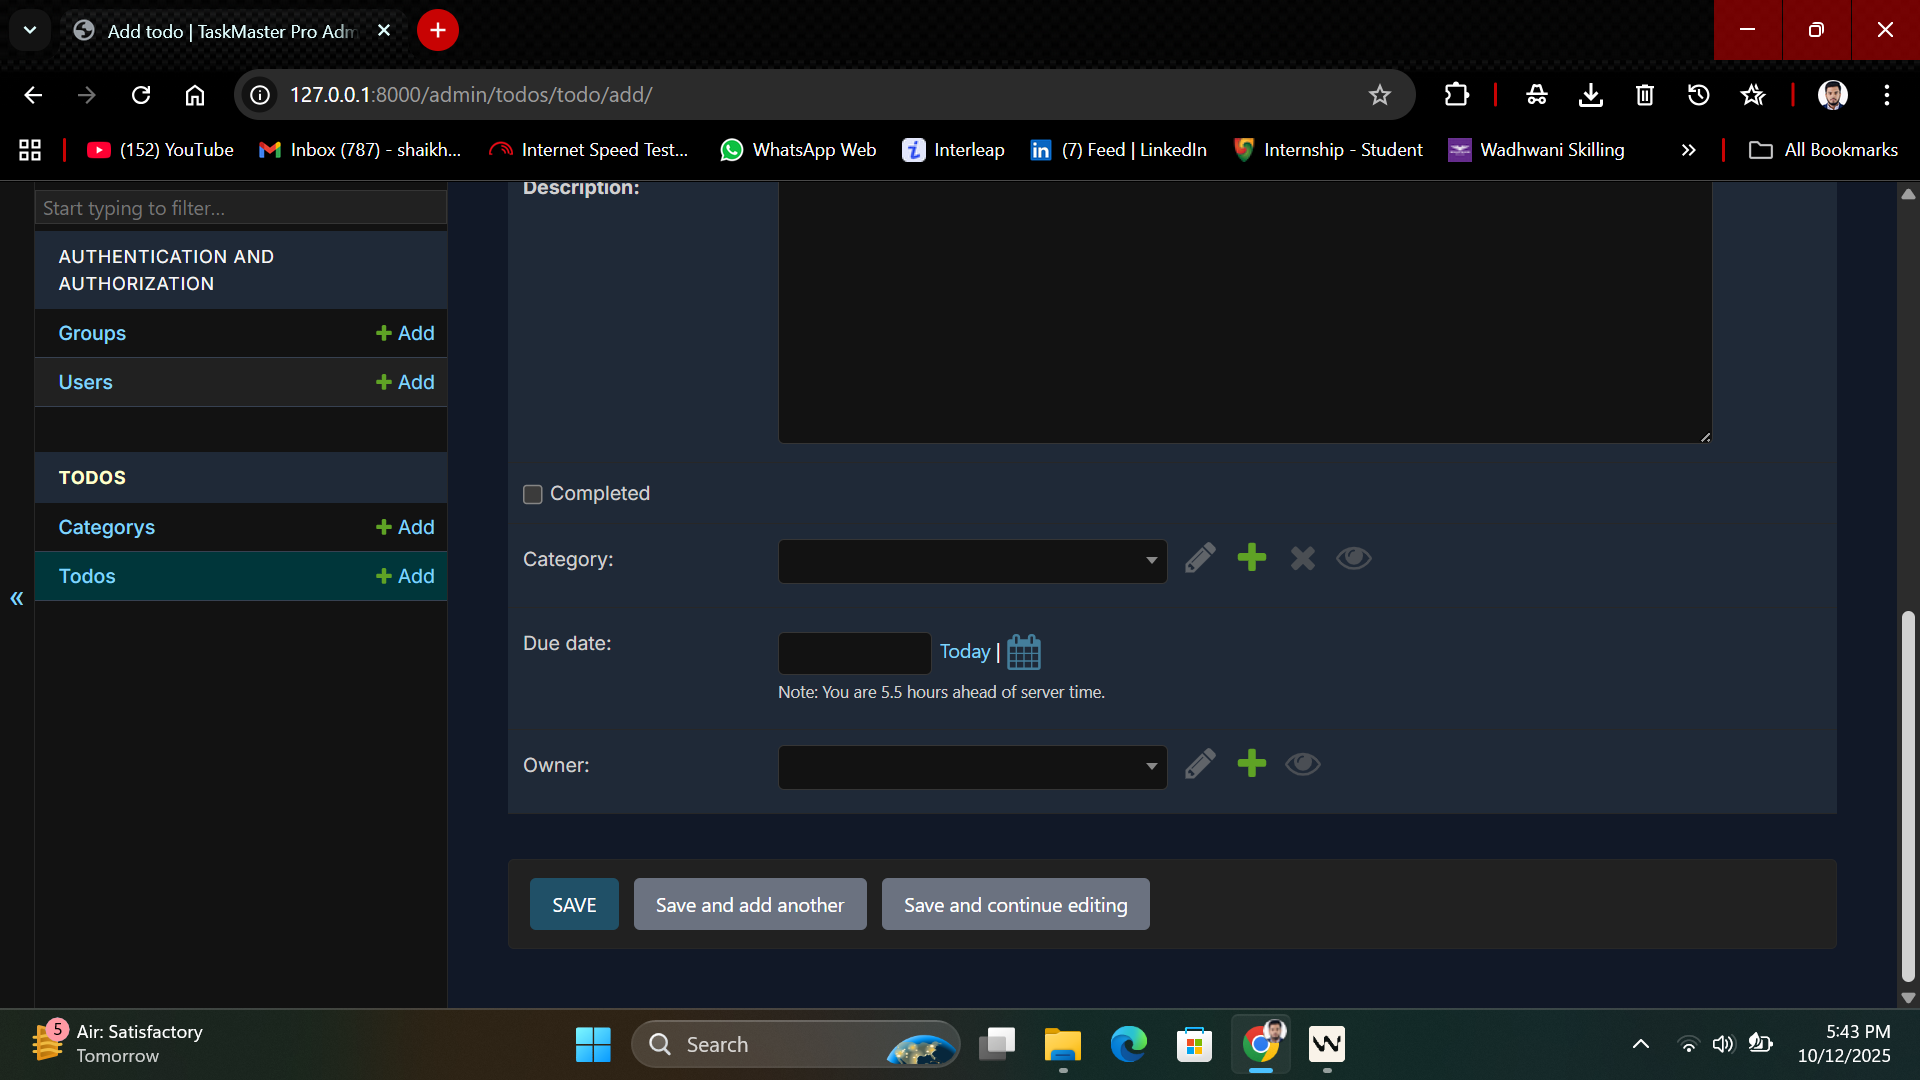Click Add next to Categorys

[405, 527]
